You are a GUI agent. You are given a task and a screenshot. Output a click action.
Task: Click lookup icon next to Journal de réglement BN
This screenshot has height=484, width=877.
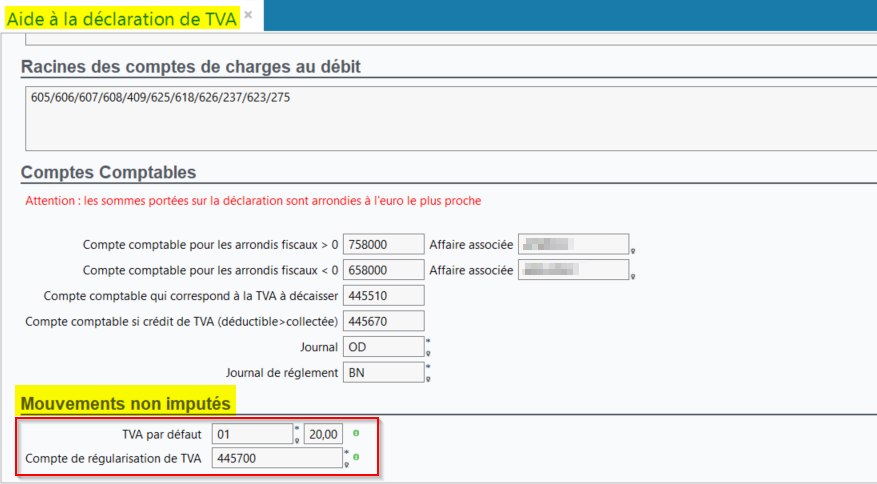[x=429, y=378]
